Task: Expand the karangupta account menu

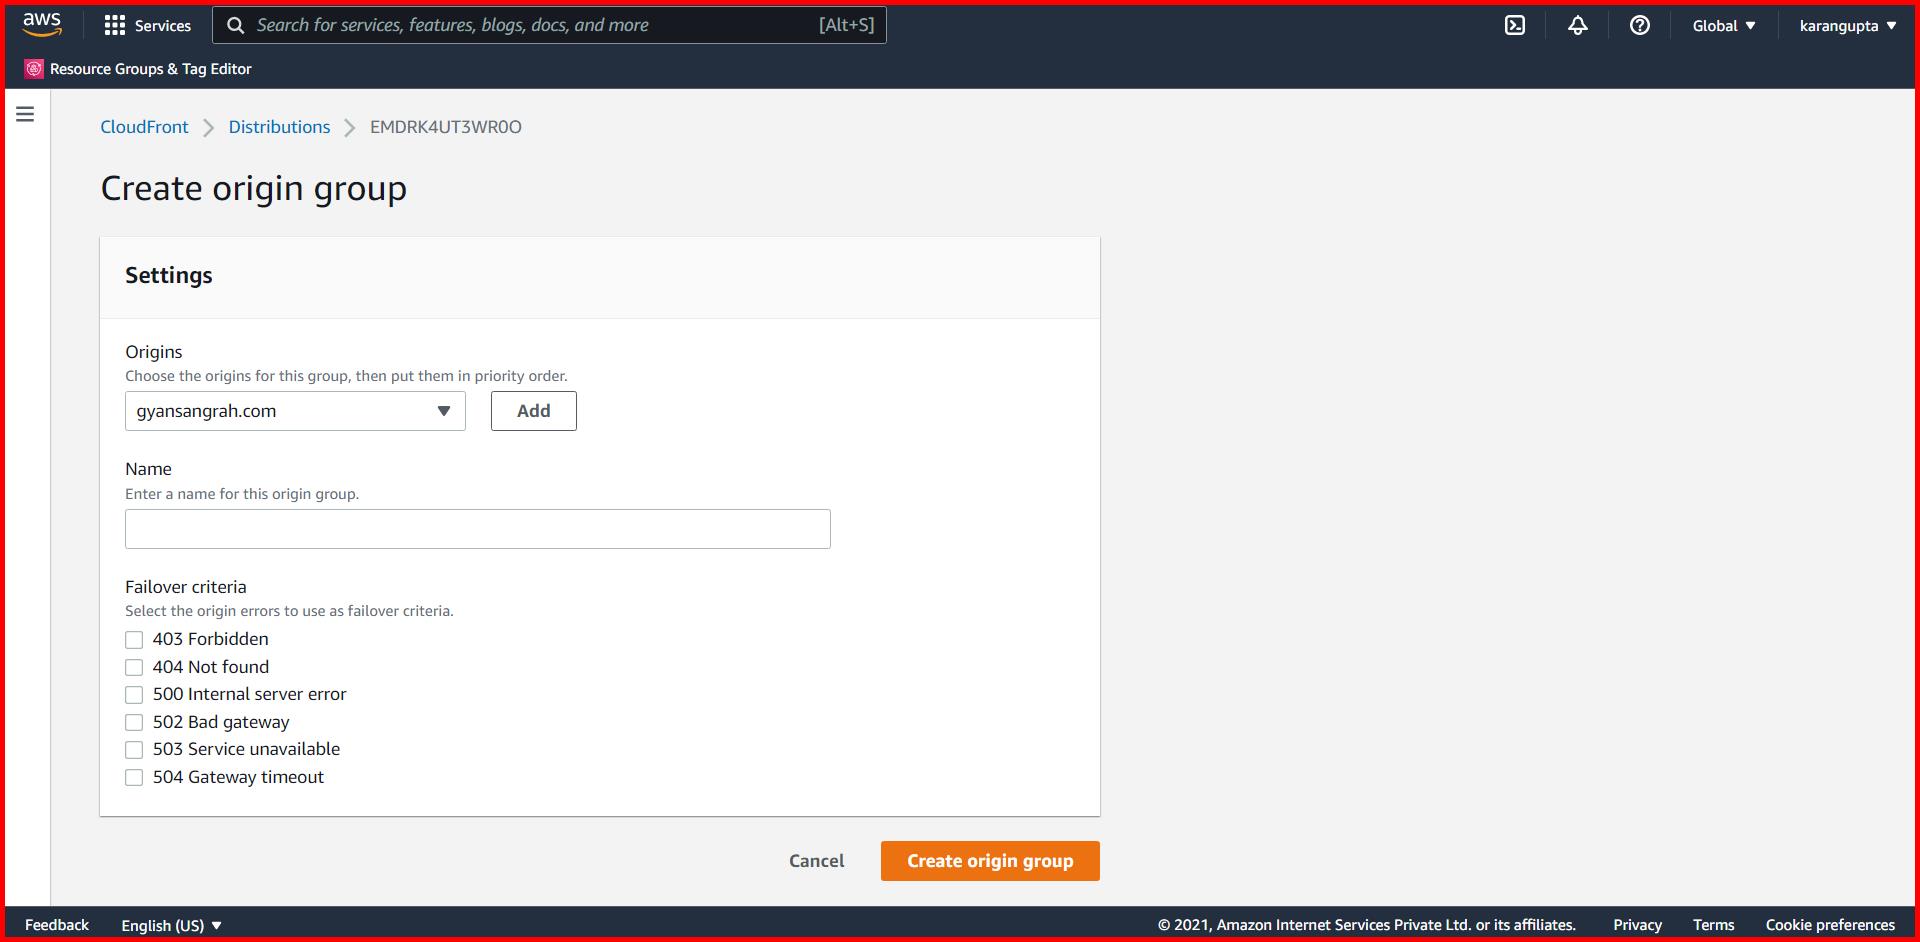Action: tap(1846, 25)
